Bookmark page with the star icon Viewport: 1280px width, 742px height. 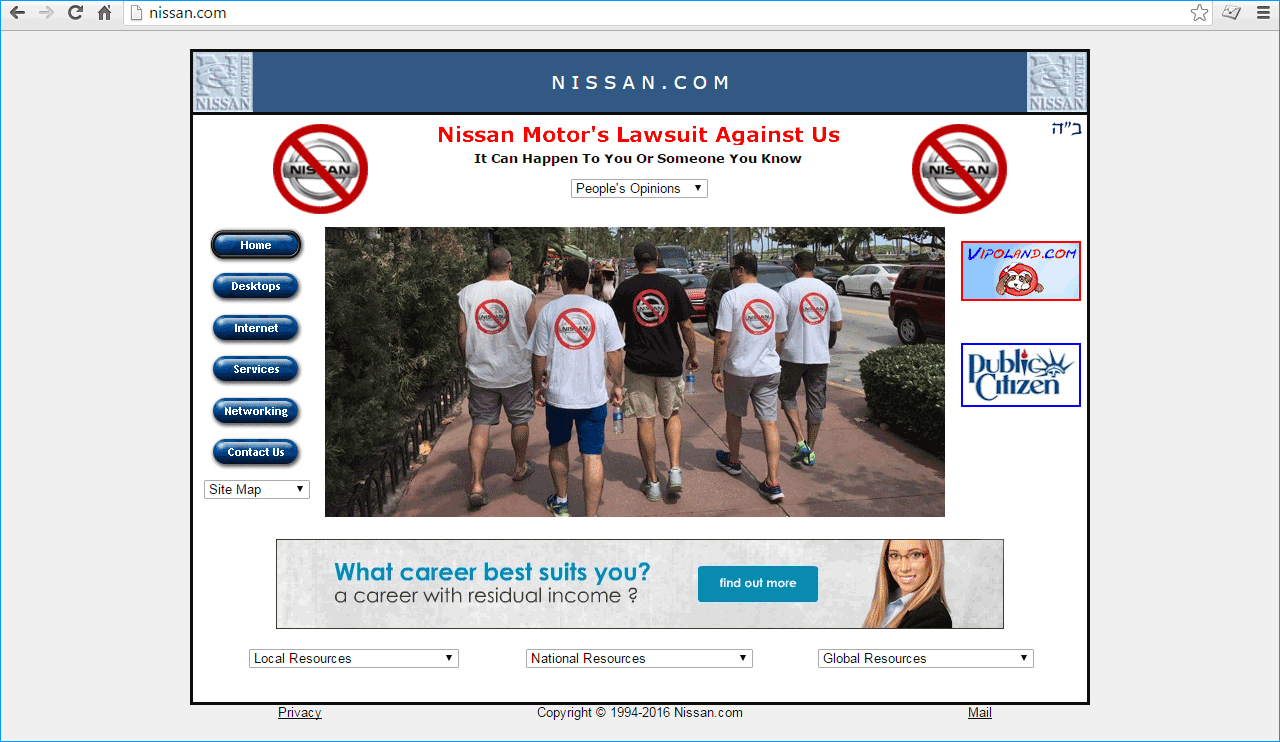pos(1199,13)
